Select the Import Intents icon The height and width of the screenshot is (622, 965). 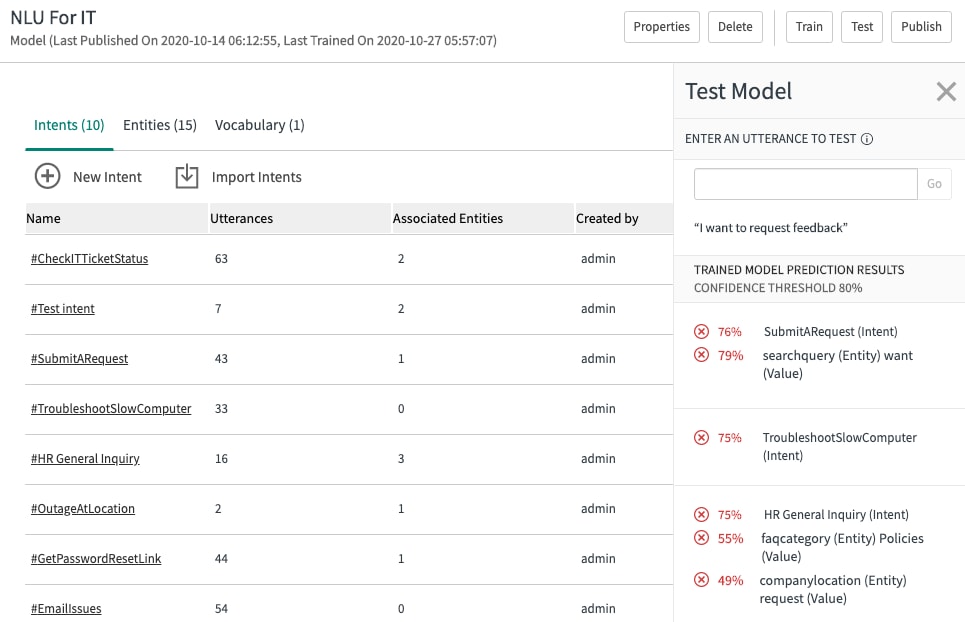pos(186,175)
